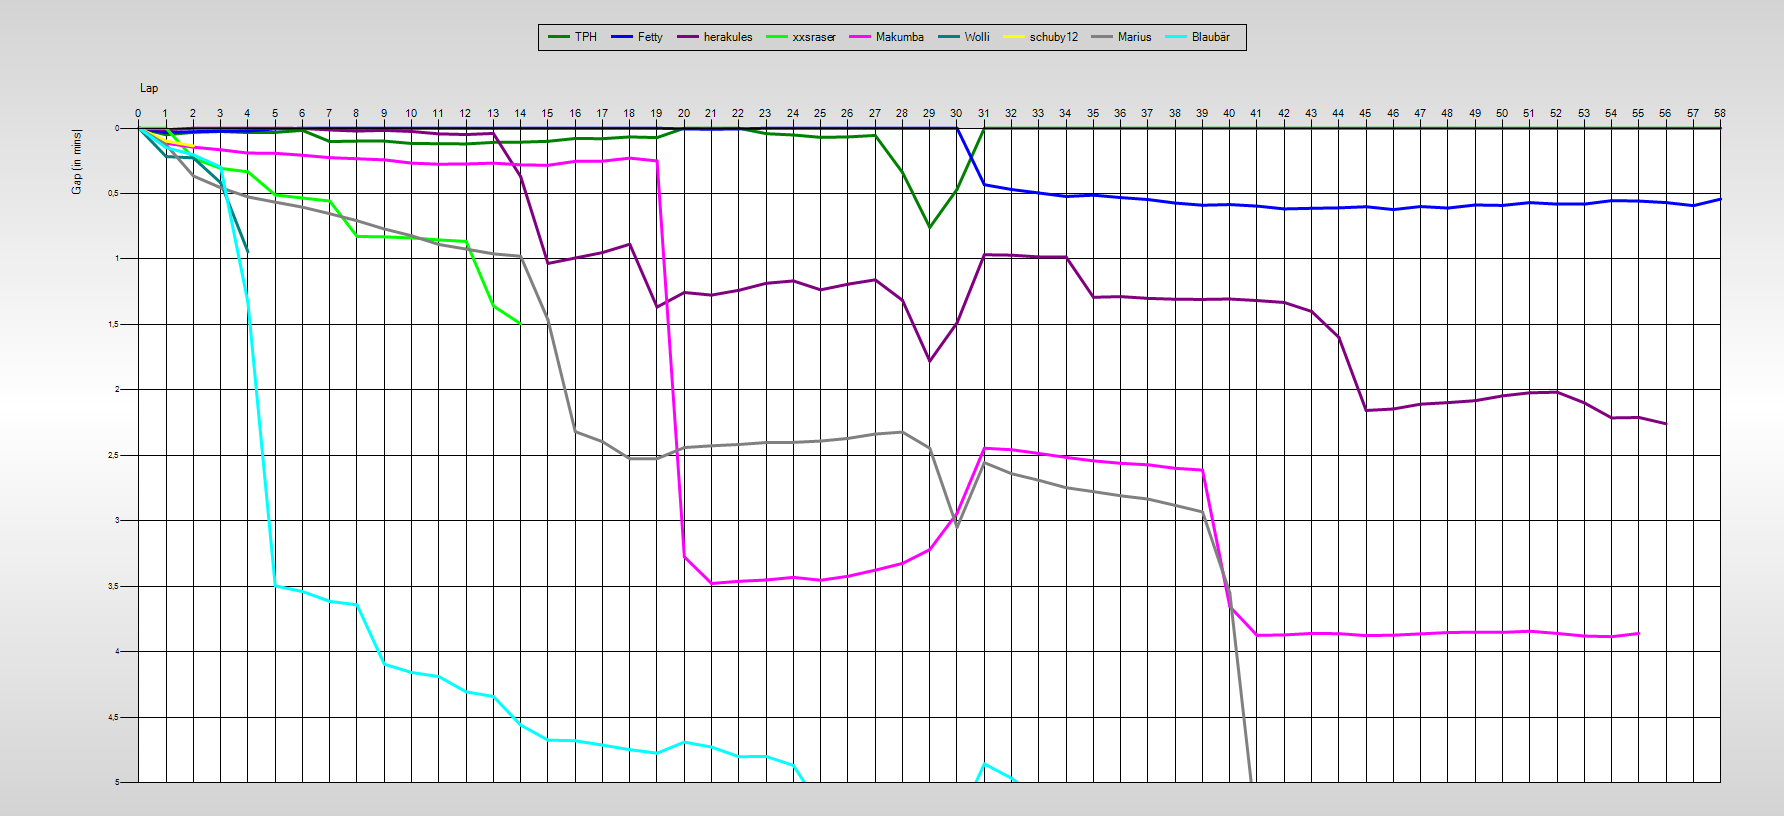Select lap 58 tick label
Screen dimensions: 1784x816
(1719, 113)
